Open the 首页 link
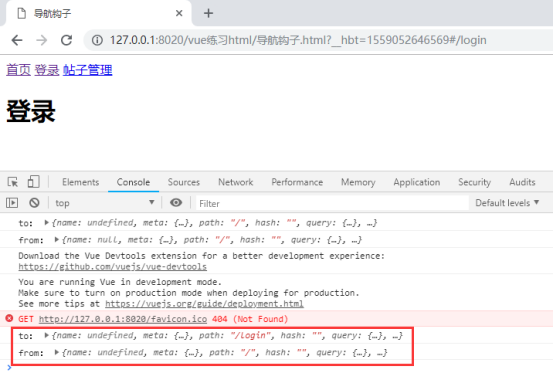This screenshot has height=374, width=554. 18,70
